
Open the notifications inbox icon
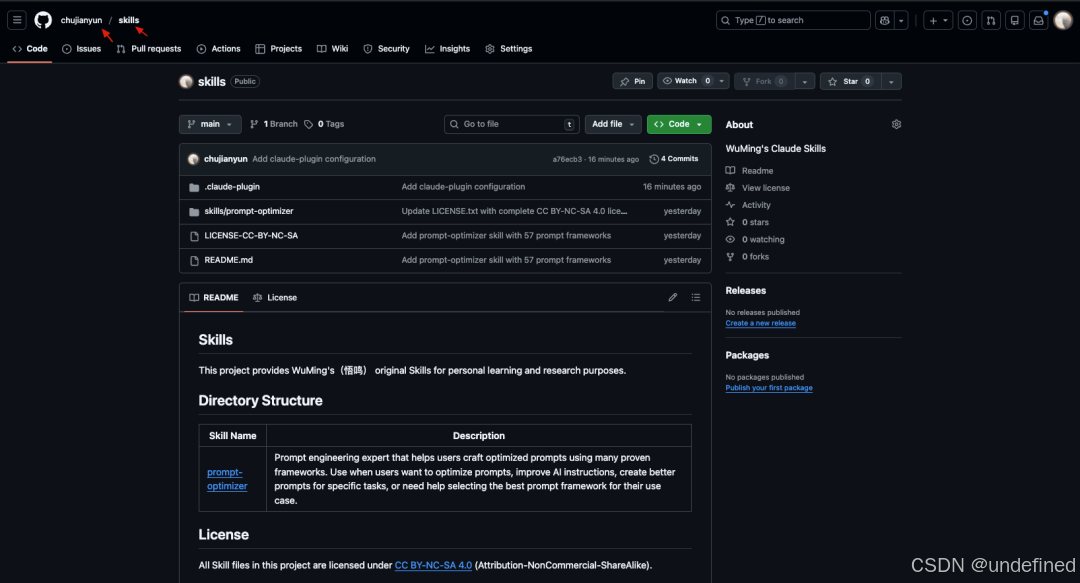tap(1039, 21)
